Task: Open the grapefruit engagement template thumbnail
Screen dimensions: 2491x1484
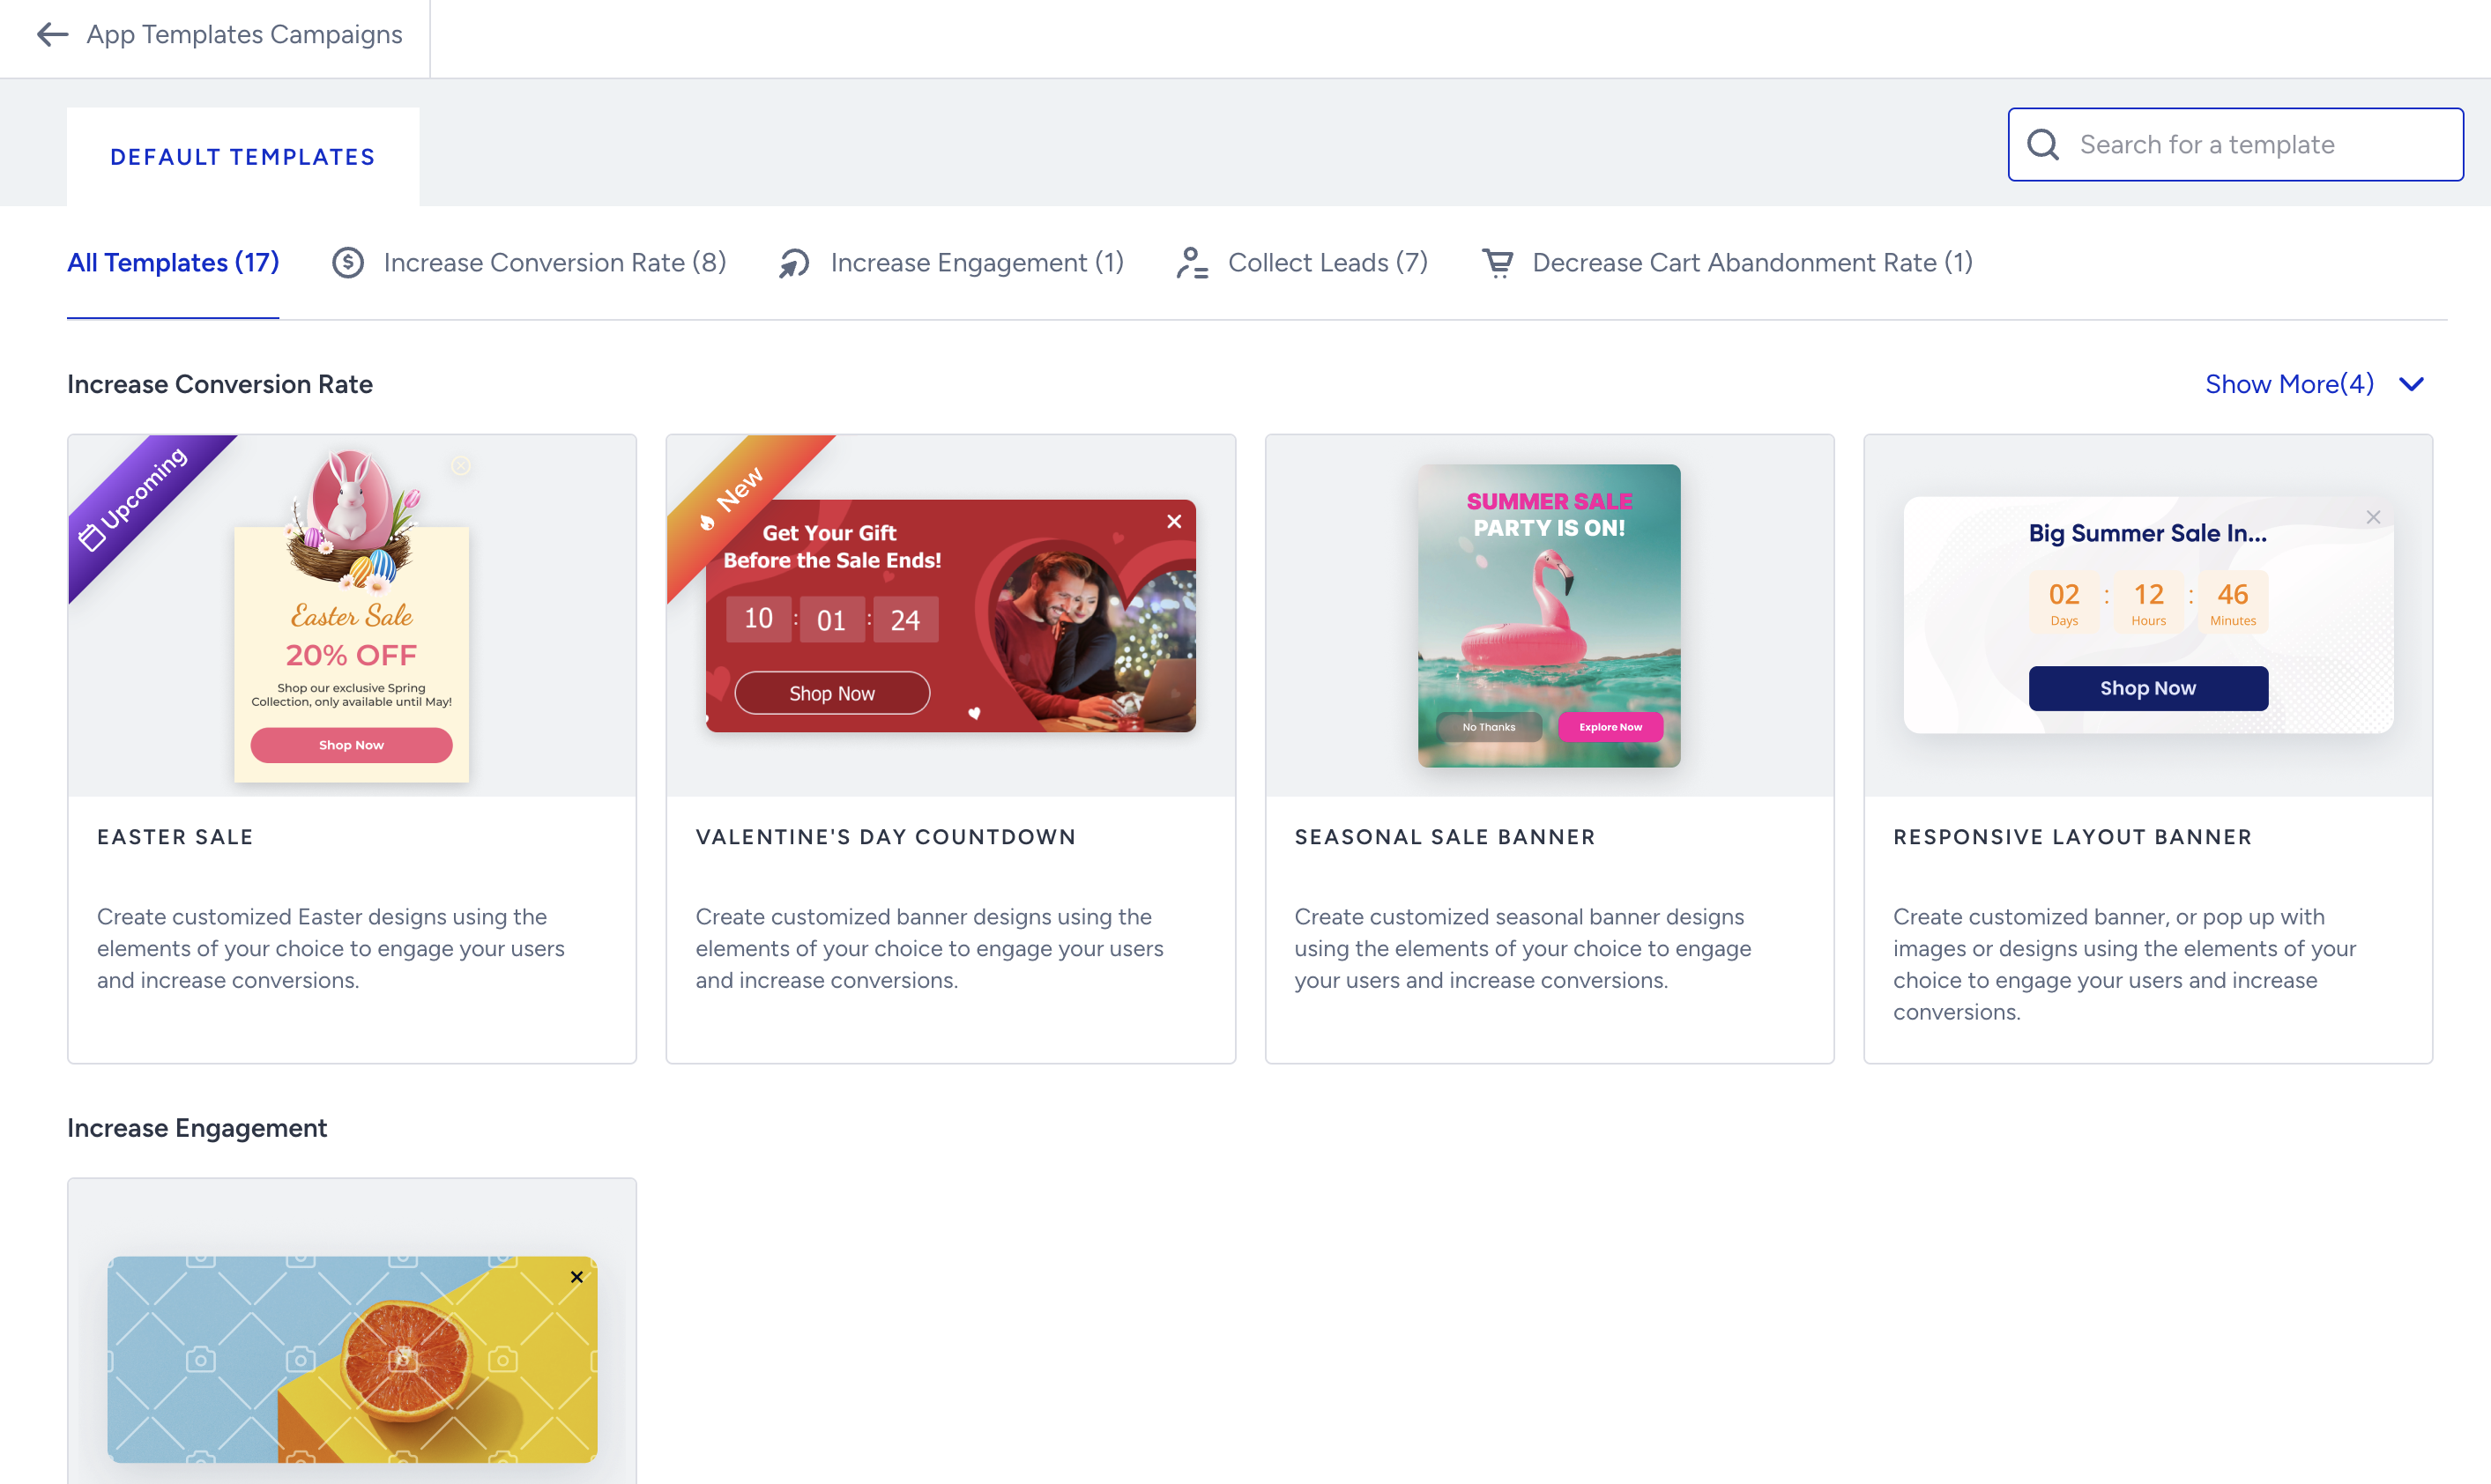Action: (352, 1359)
